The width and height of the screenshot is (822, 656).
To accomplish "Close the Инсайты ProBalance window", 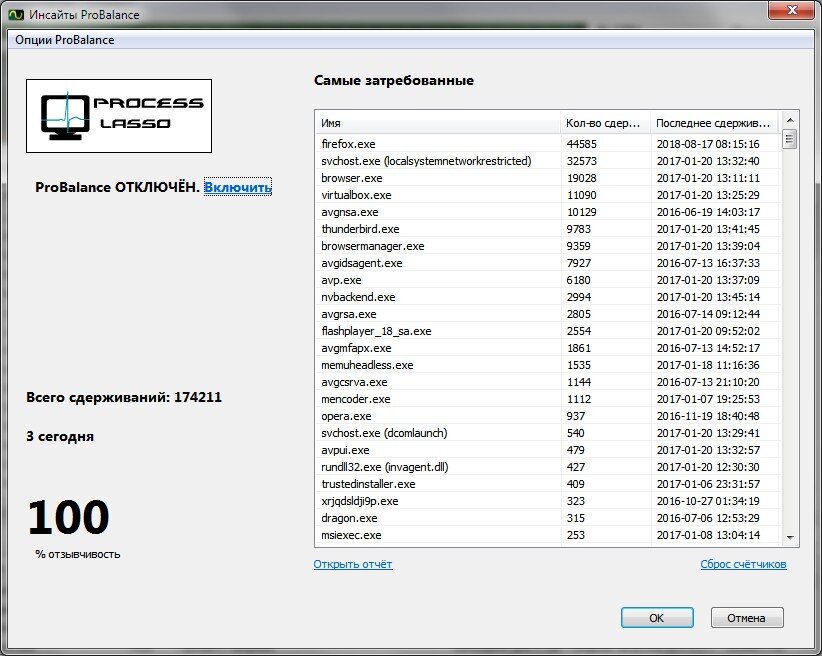I will (x=792, y=10).
